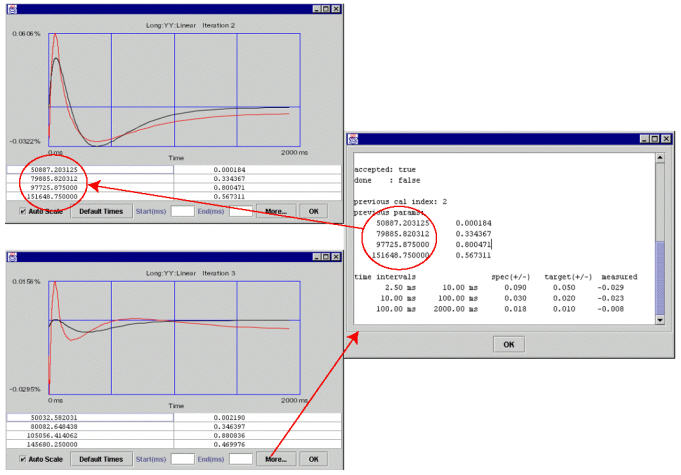Select table cell 50887.203125 in Iteration 2 window
The image size is (681, 475).
pyautogui.click(x=90, y=169)
